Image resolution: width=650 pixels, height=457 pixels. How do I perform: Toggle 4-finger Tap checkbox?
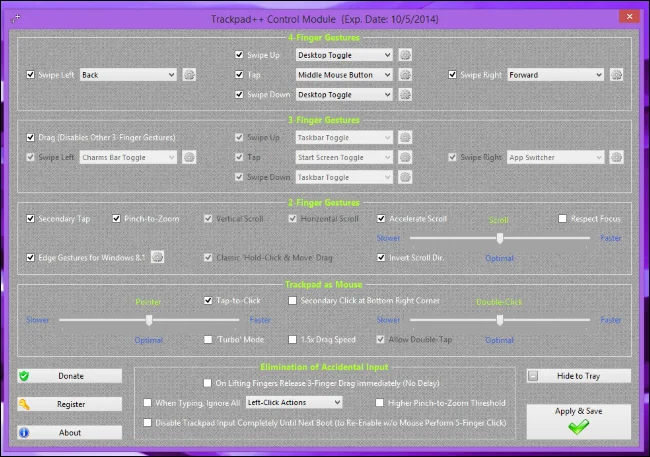pyautogui.click(x=239, y=75)
